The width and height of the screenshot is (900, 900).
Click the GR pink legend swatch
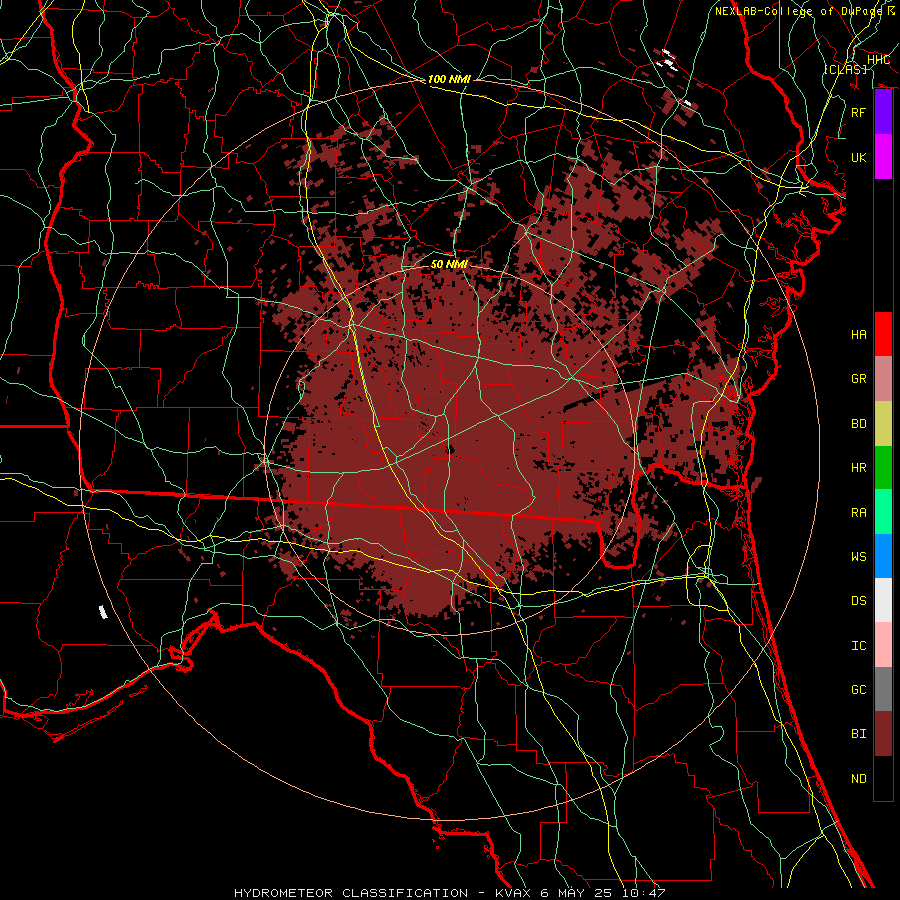(x=883, y=379)
